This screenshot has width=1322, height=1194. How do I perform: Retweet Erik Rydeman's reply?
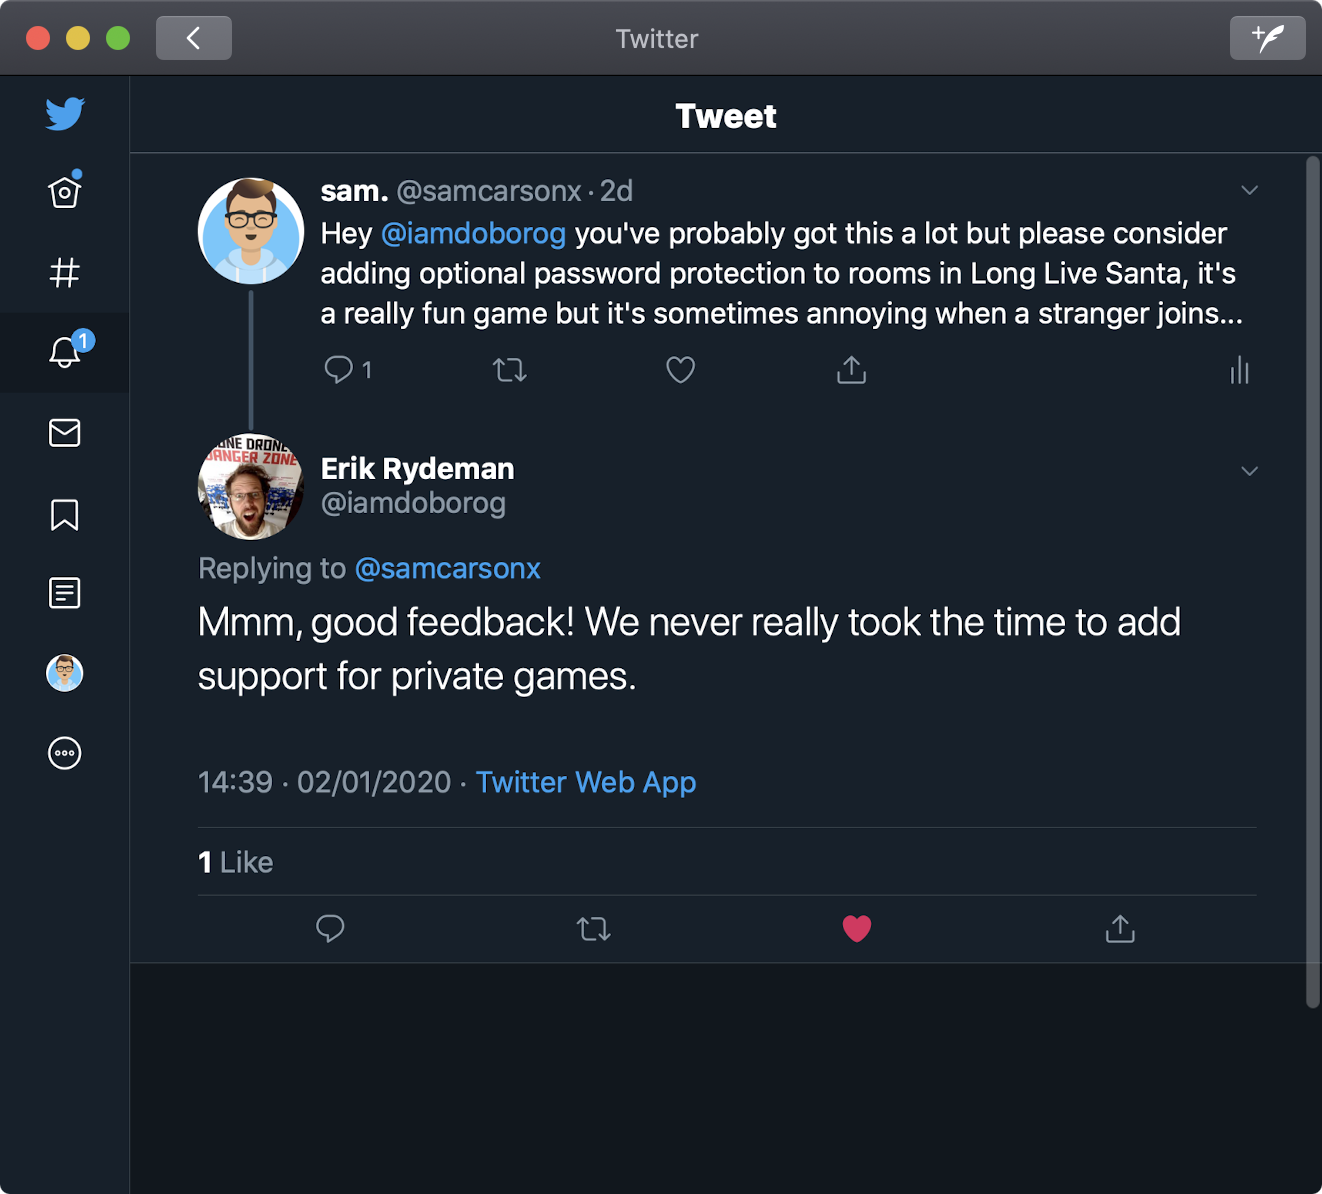tap(594, 929)
